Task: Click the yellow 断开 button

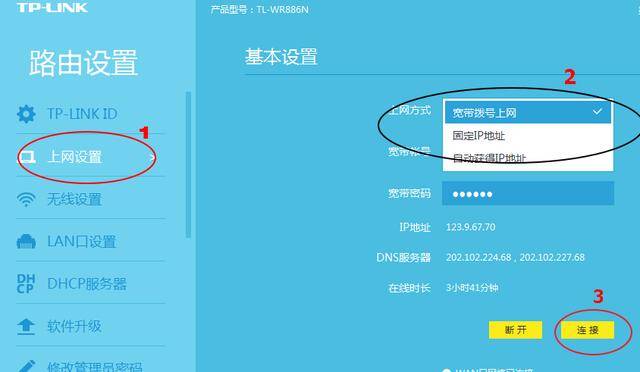Action: [516, 330]
